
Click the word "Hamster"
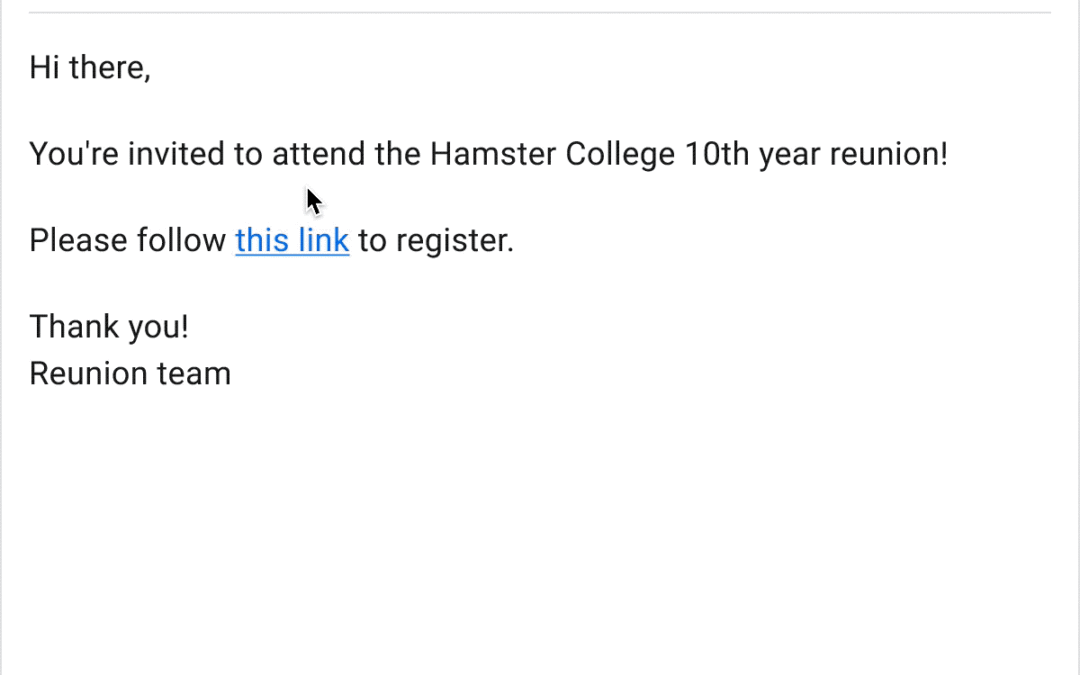493,154
